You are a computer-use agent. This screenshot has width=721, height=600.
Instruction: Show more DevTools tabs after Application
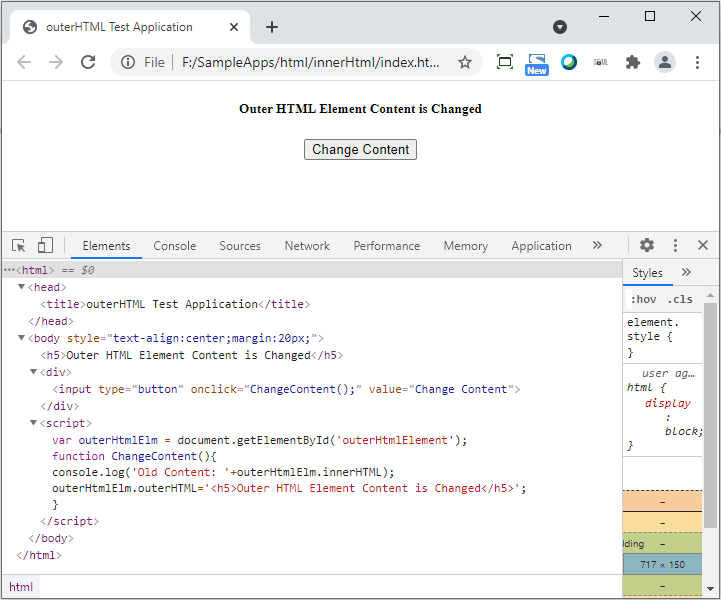pos(597,245)
